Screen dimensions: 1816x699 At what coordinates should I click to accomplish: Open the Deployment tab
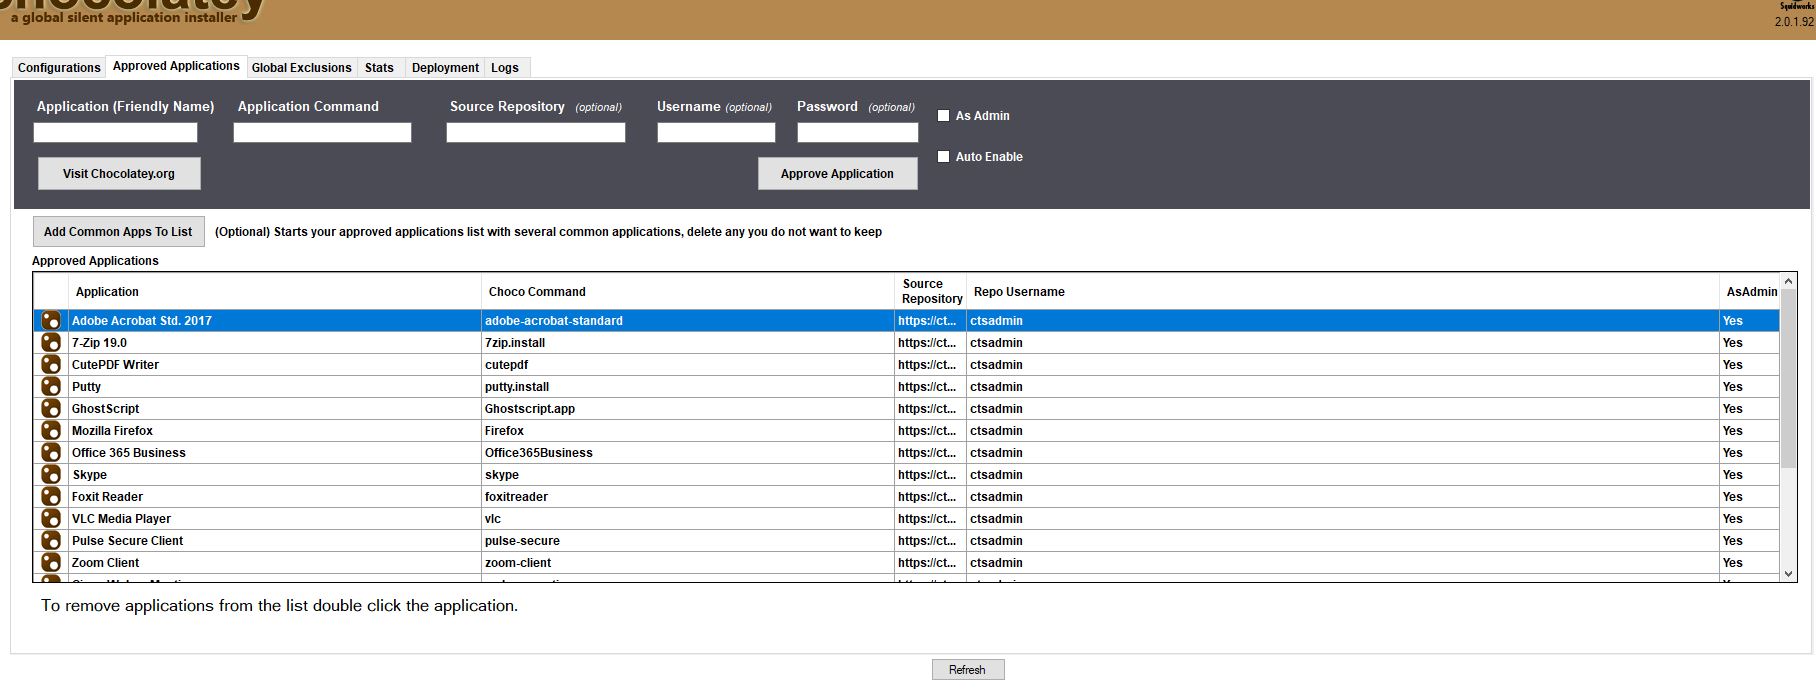445,68
